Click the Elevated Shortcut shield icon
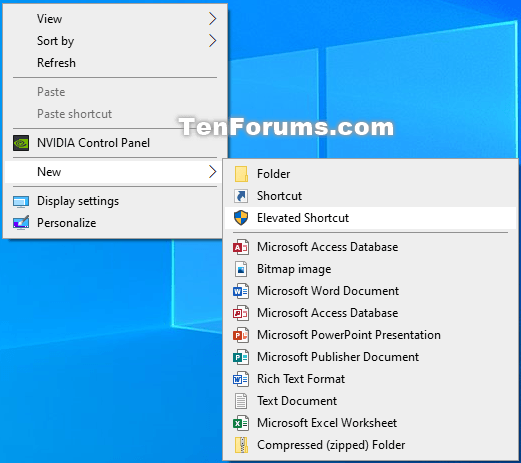The width and height of the screenshot is (521, 463). 241,218
